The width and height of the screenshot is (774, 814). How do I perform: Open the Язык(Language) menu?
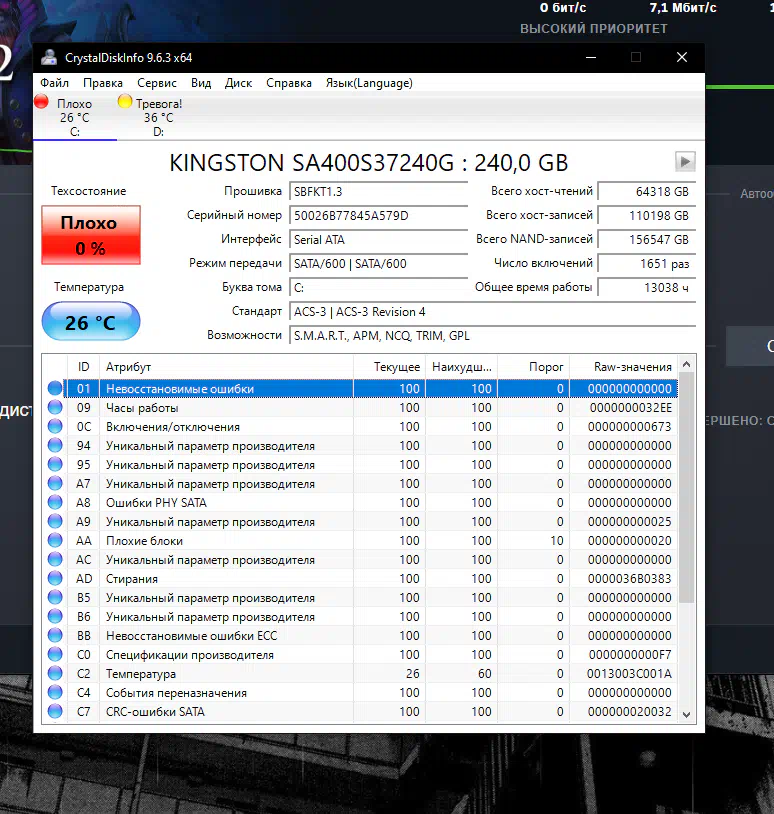click(369, 83)
